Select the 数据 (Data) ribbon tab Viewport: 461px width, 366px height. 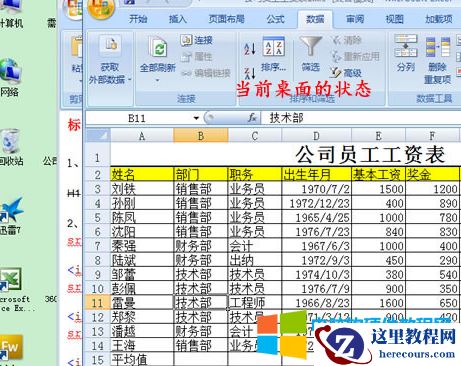[315, 19]
